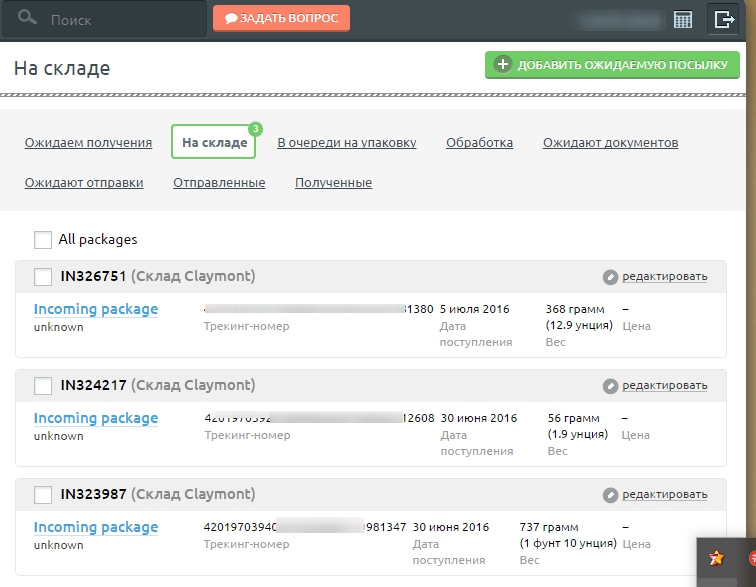756x587 pixels.
Task: Open Incoming package link under IN324217
Action: click(x=95, y=418)
